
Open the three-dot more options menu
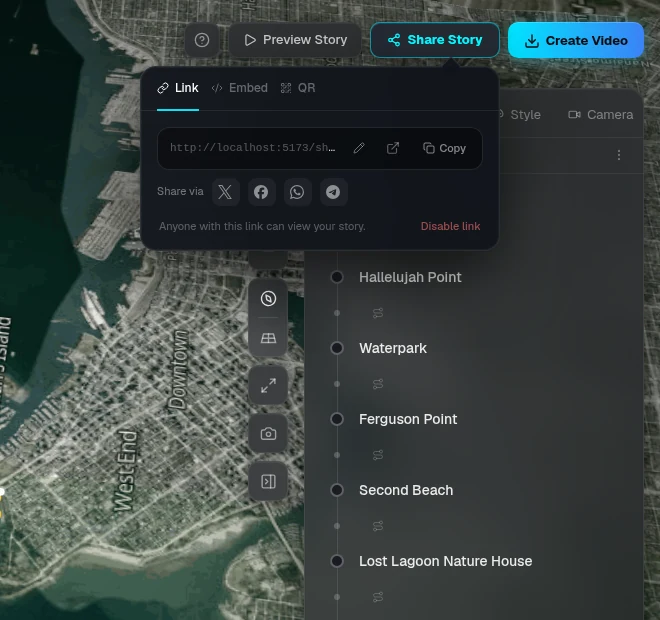pyautogui.click(x=619, y=155)
